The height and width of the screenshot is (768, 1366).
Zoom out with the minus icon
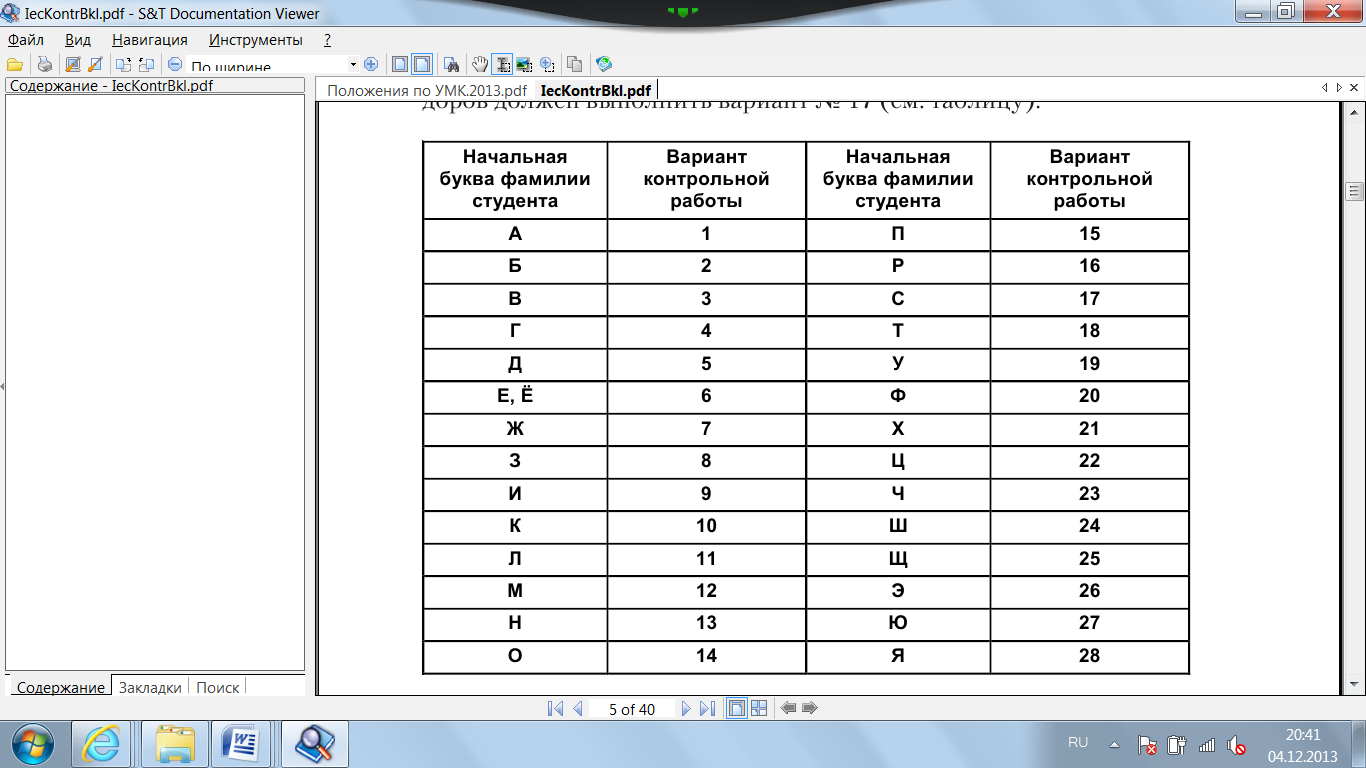(175, 64)
